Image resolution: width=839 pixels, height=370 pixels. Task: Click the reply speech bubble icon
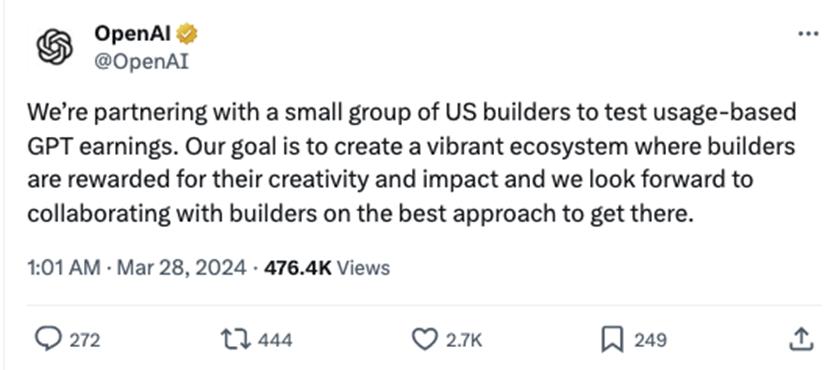(x=47, y=339)
